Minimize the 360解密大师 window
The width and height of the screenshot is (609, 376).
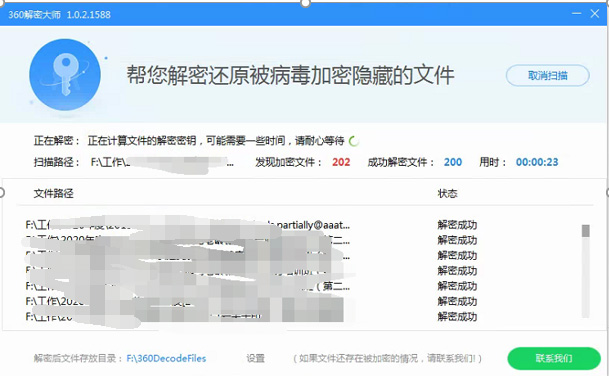576,14
